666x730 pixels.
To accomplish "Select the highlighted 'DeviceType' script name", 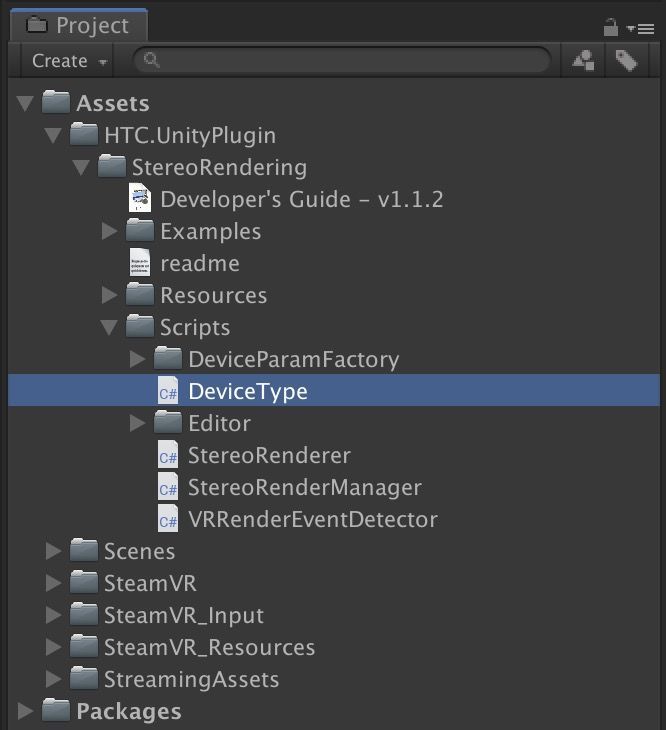I will coord(248,392).
